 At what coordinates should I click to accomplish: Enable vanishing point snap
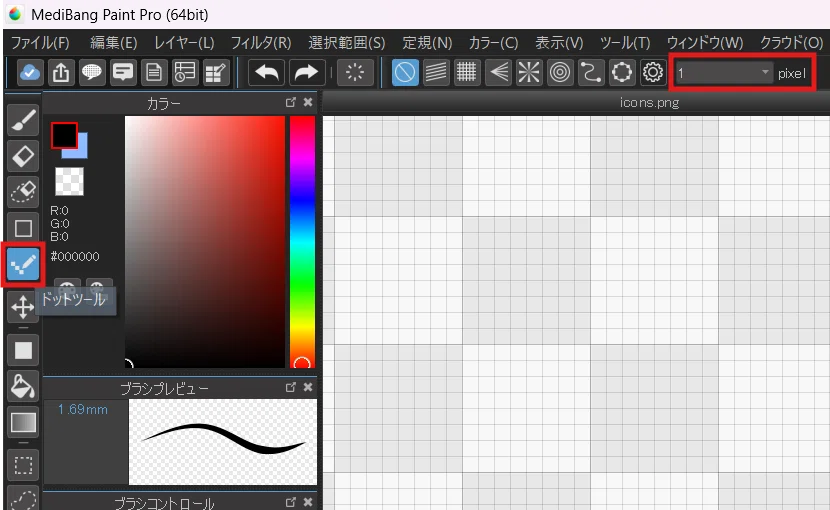498,73
